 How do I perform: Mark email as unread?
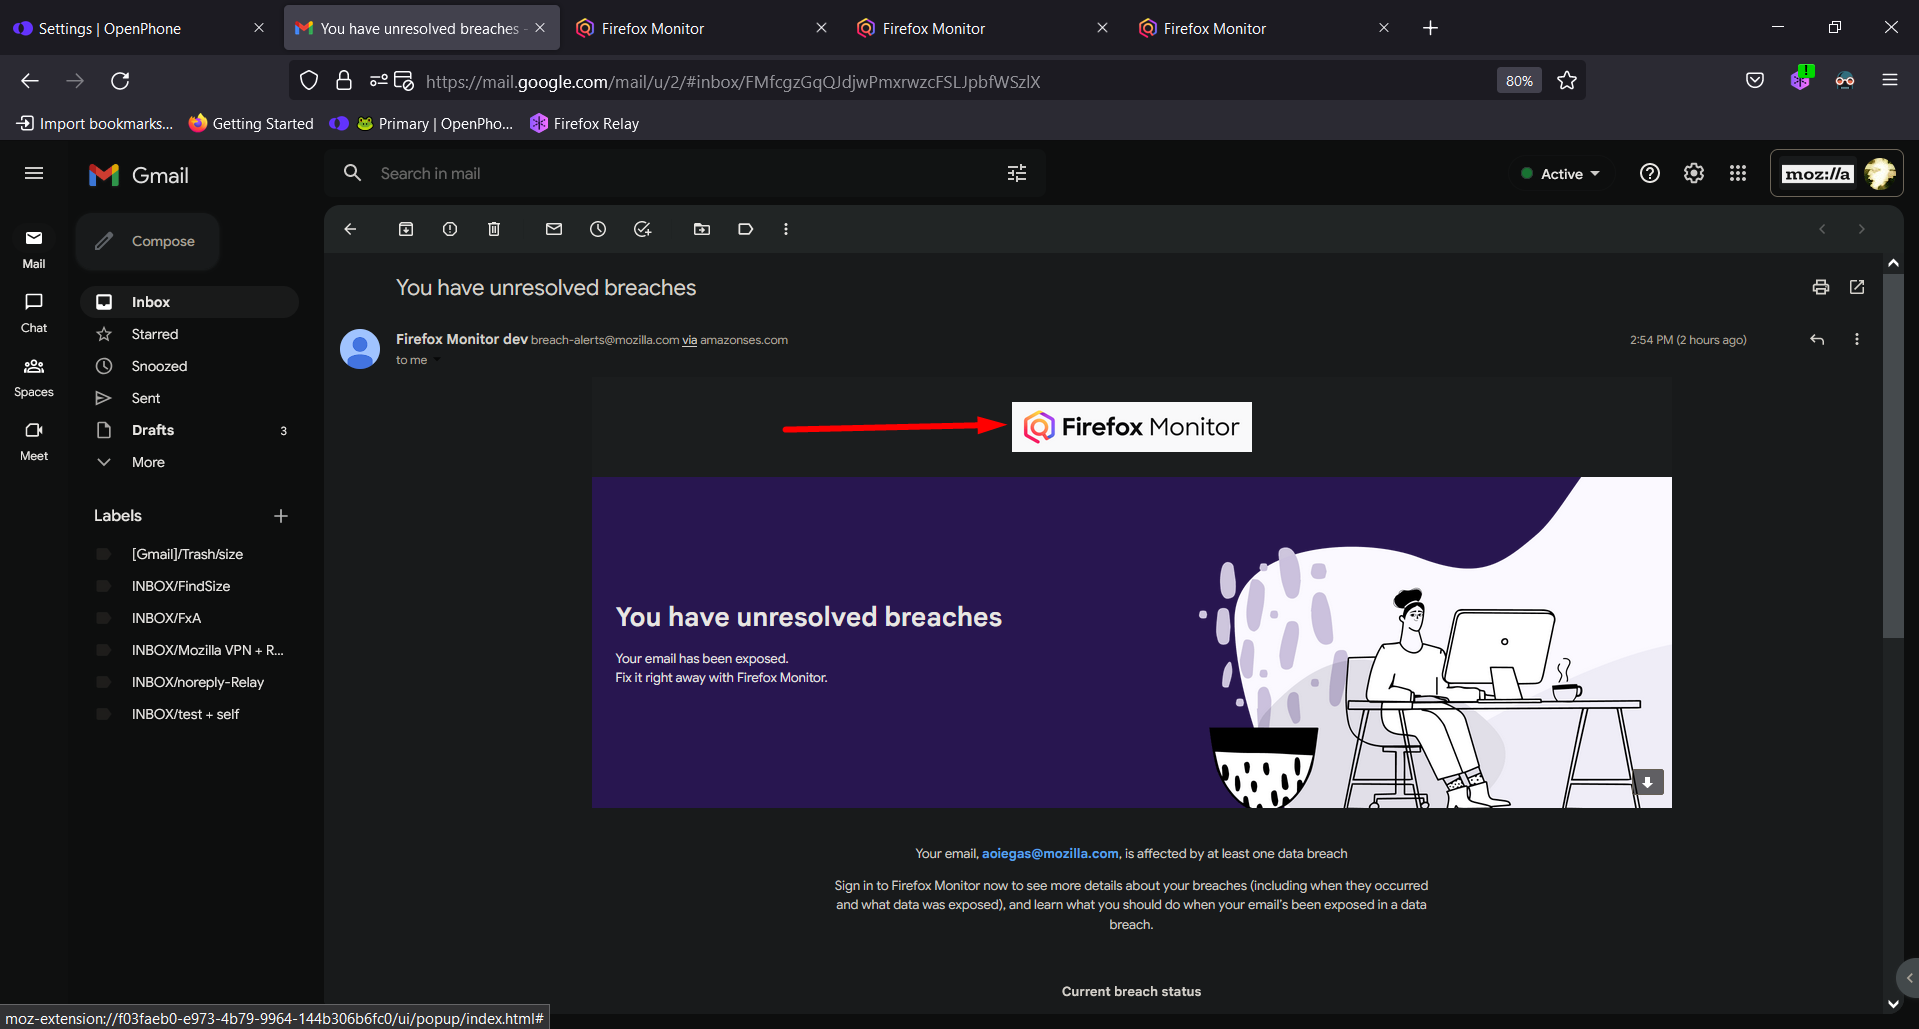point(554,229)
